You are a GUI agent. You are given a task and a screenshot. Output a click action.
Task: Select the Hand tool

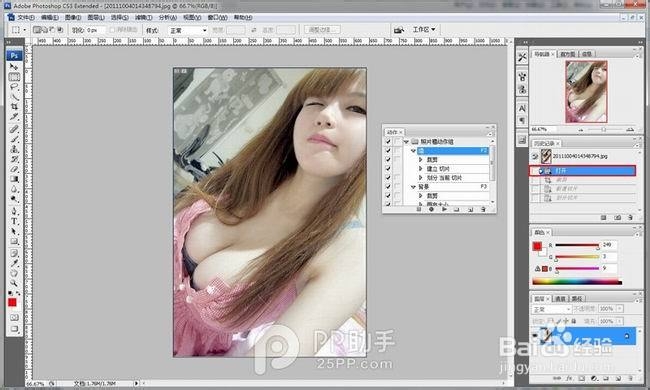pyautogui.click(x=14, y=273)
